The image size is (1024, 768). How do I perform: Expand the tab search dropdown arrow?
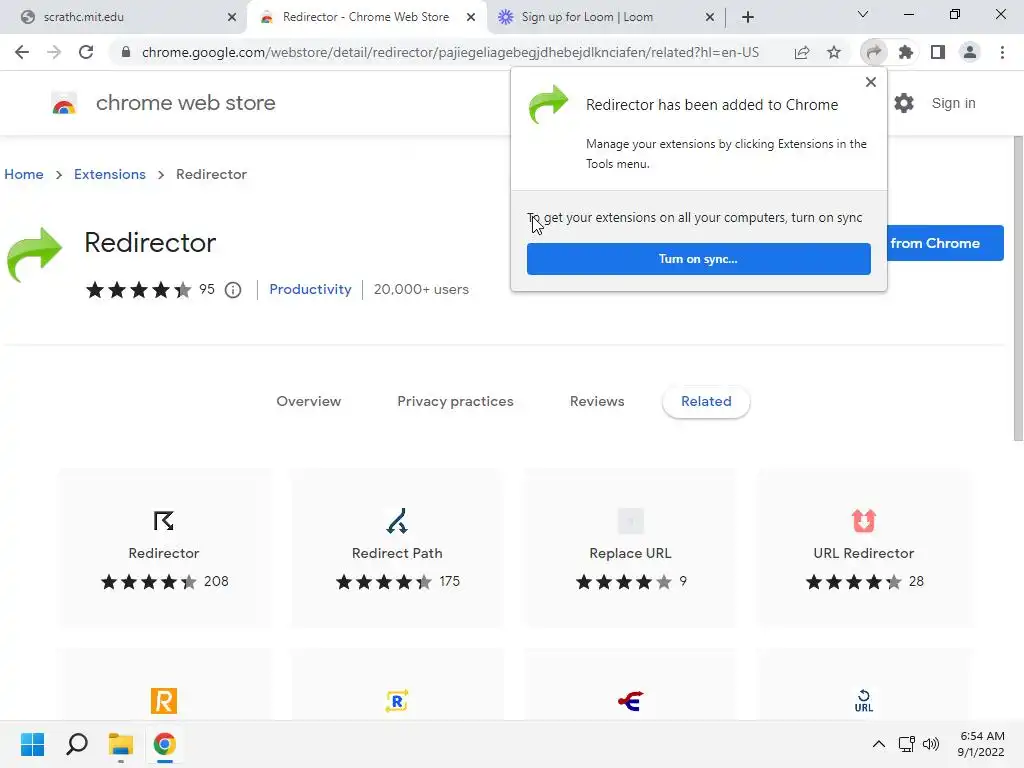(863, 14)
